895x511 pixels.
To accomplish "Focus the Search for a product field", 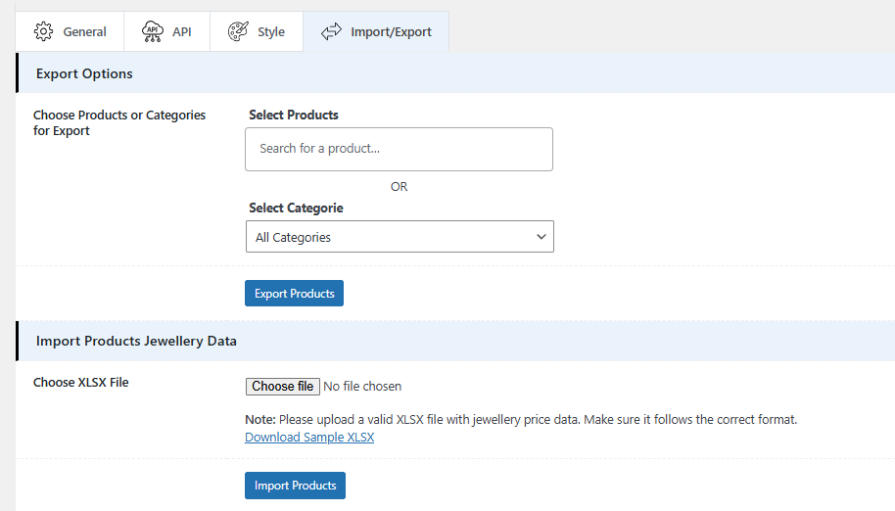I will pyautogui.click(x=399, y=149).
